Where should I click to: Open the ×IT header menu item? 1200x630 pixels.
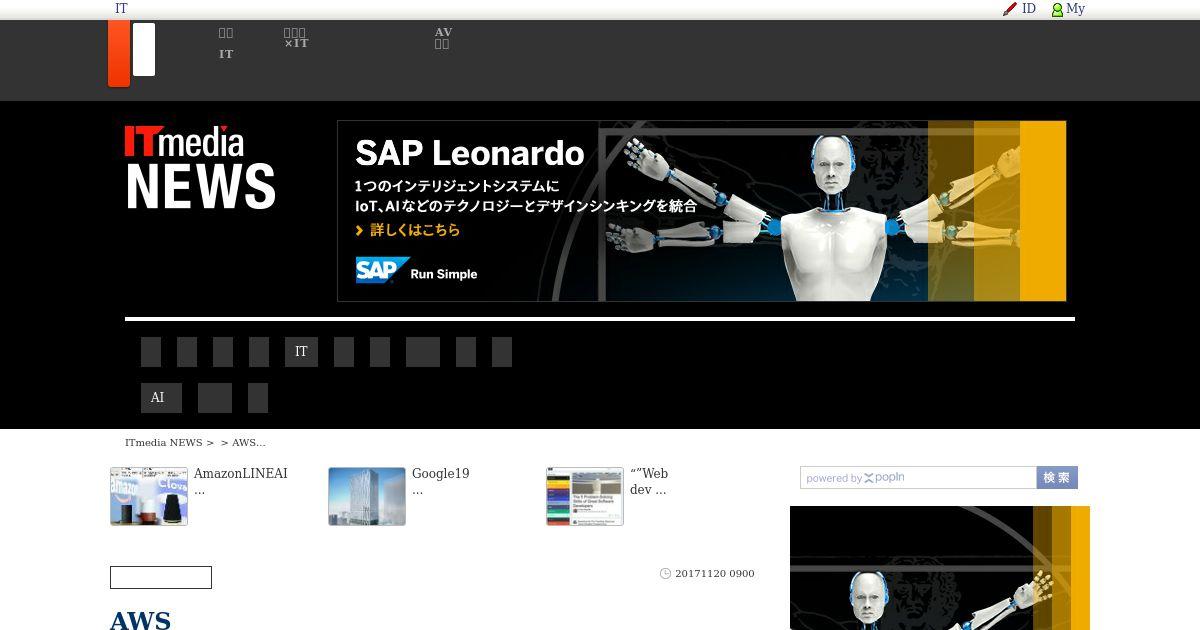[x=296, y=38]
